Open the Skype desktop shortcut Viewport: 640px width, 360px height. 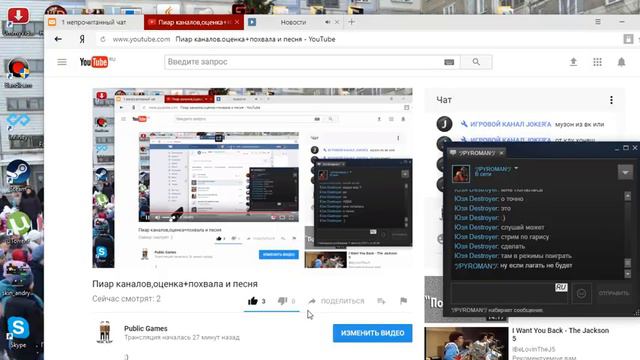[18, 332]
